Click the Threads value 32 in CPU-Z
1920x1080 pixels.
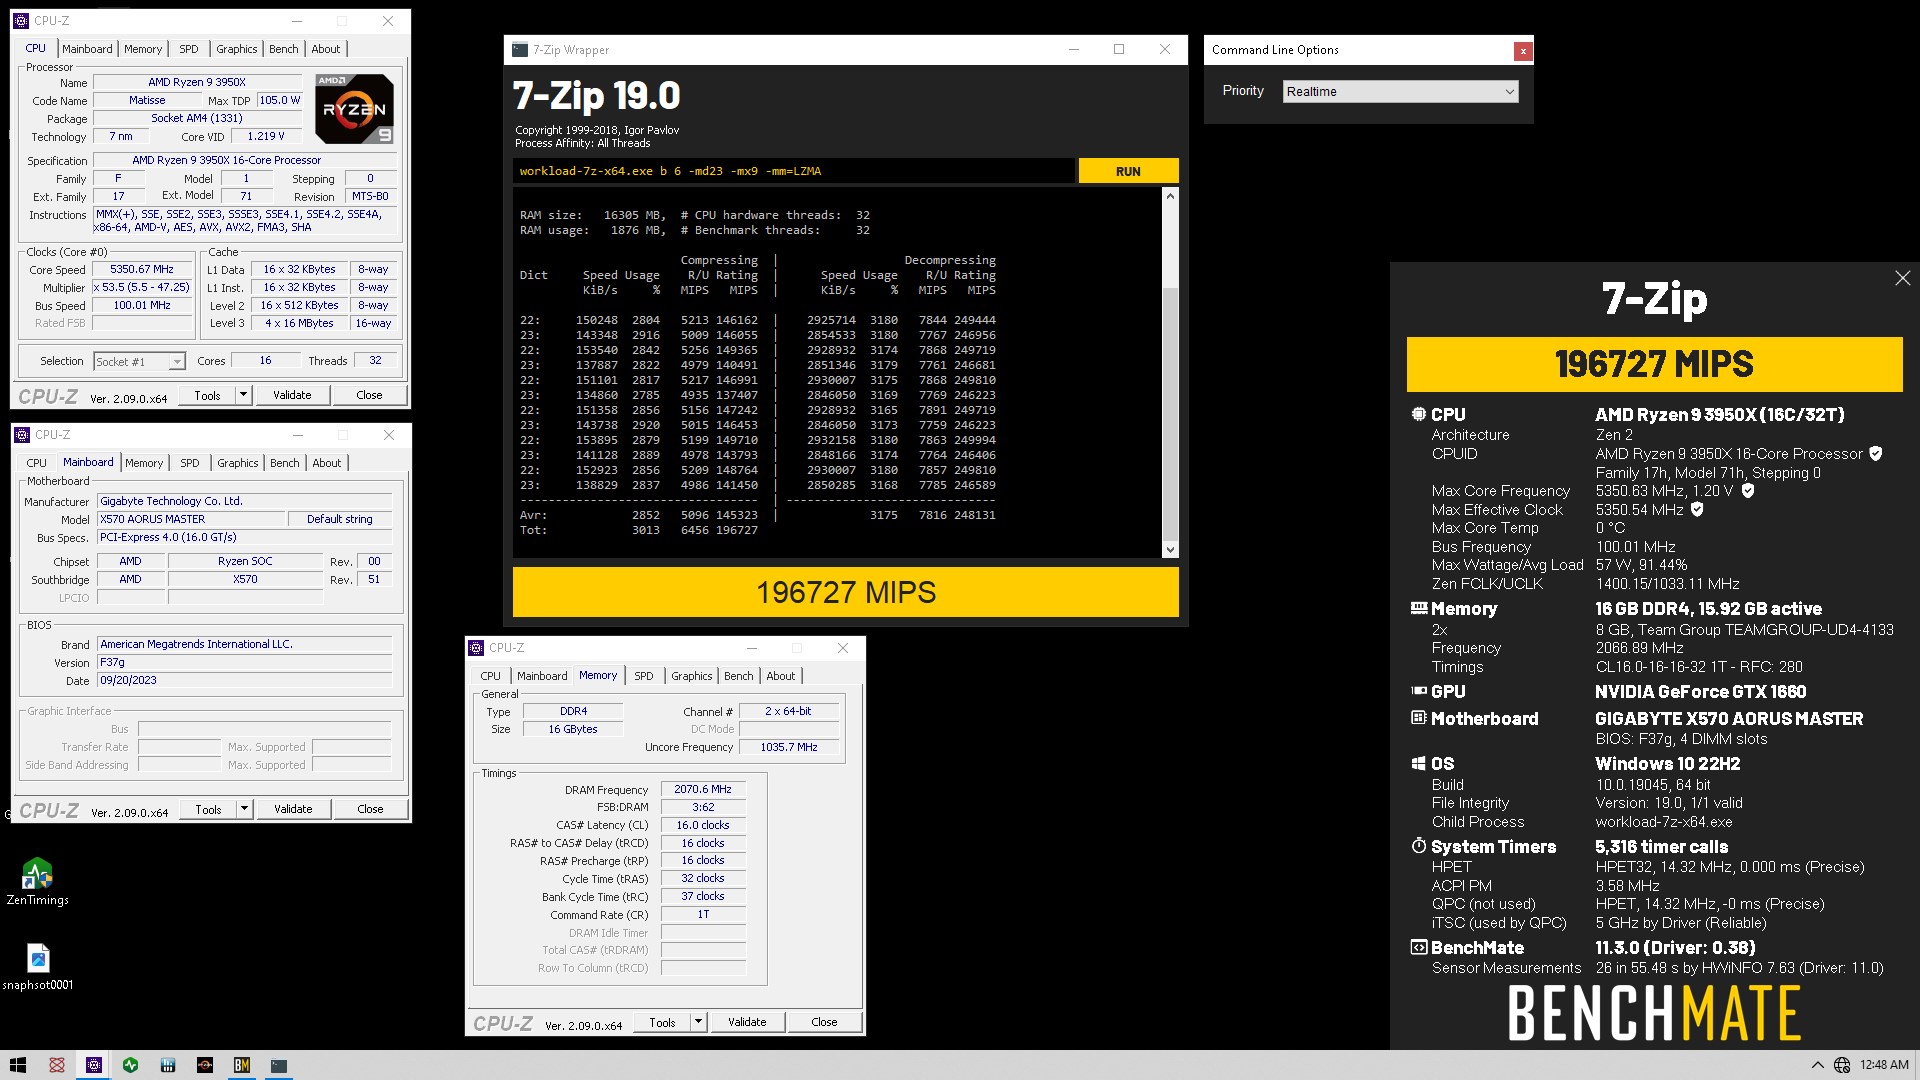[375, 361]
